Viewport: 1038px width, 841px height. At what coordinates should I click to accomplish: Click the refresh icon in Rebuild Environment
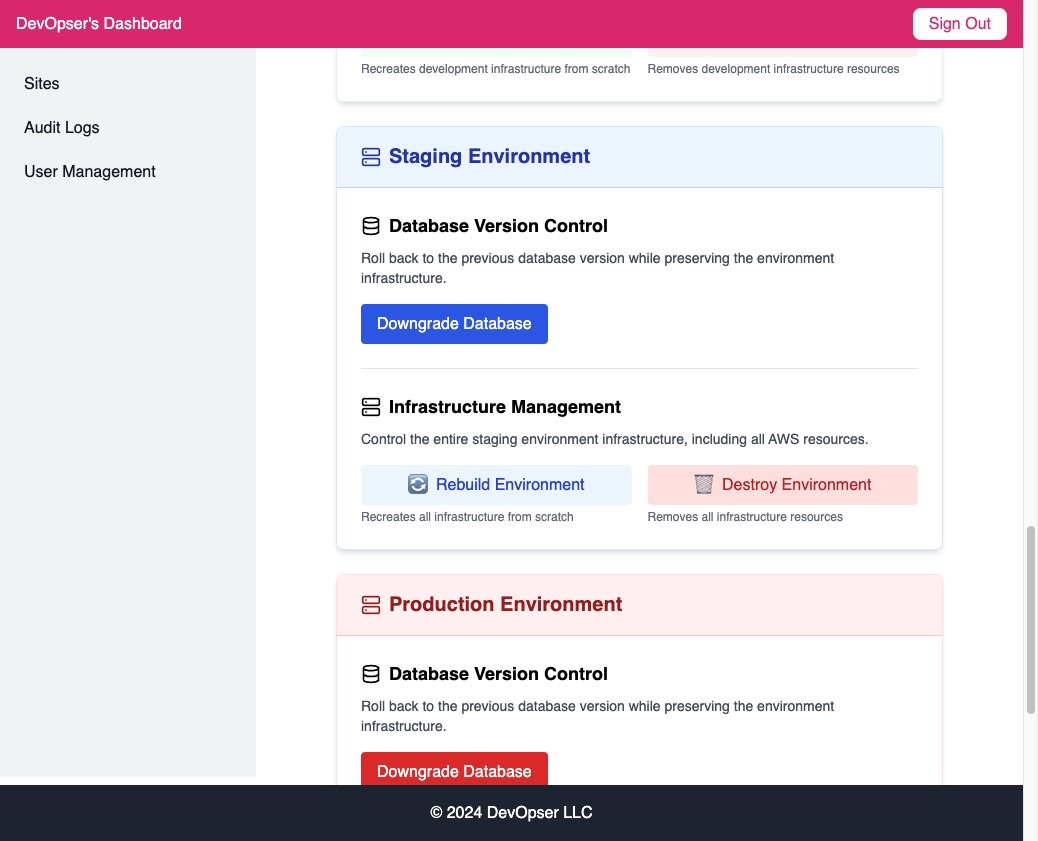pyautogui.click(x=418, y=484)
